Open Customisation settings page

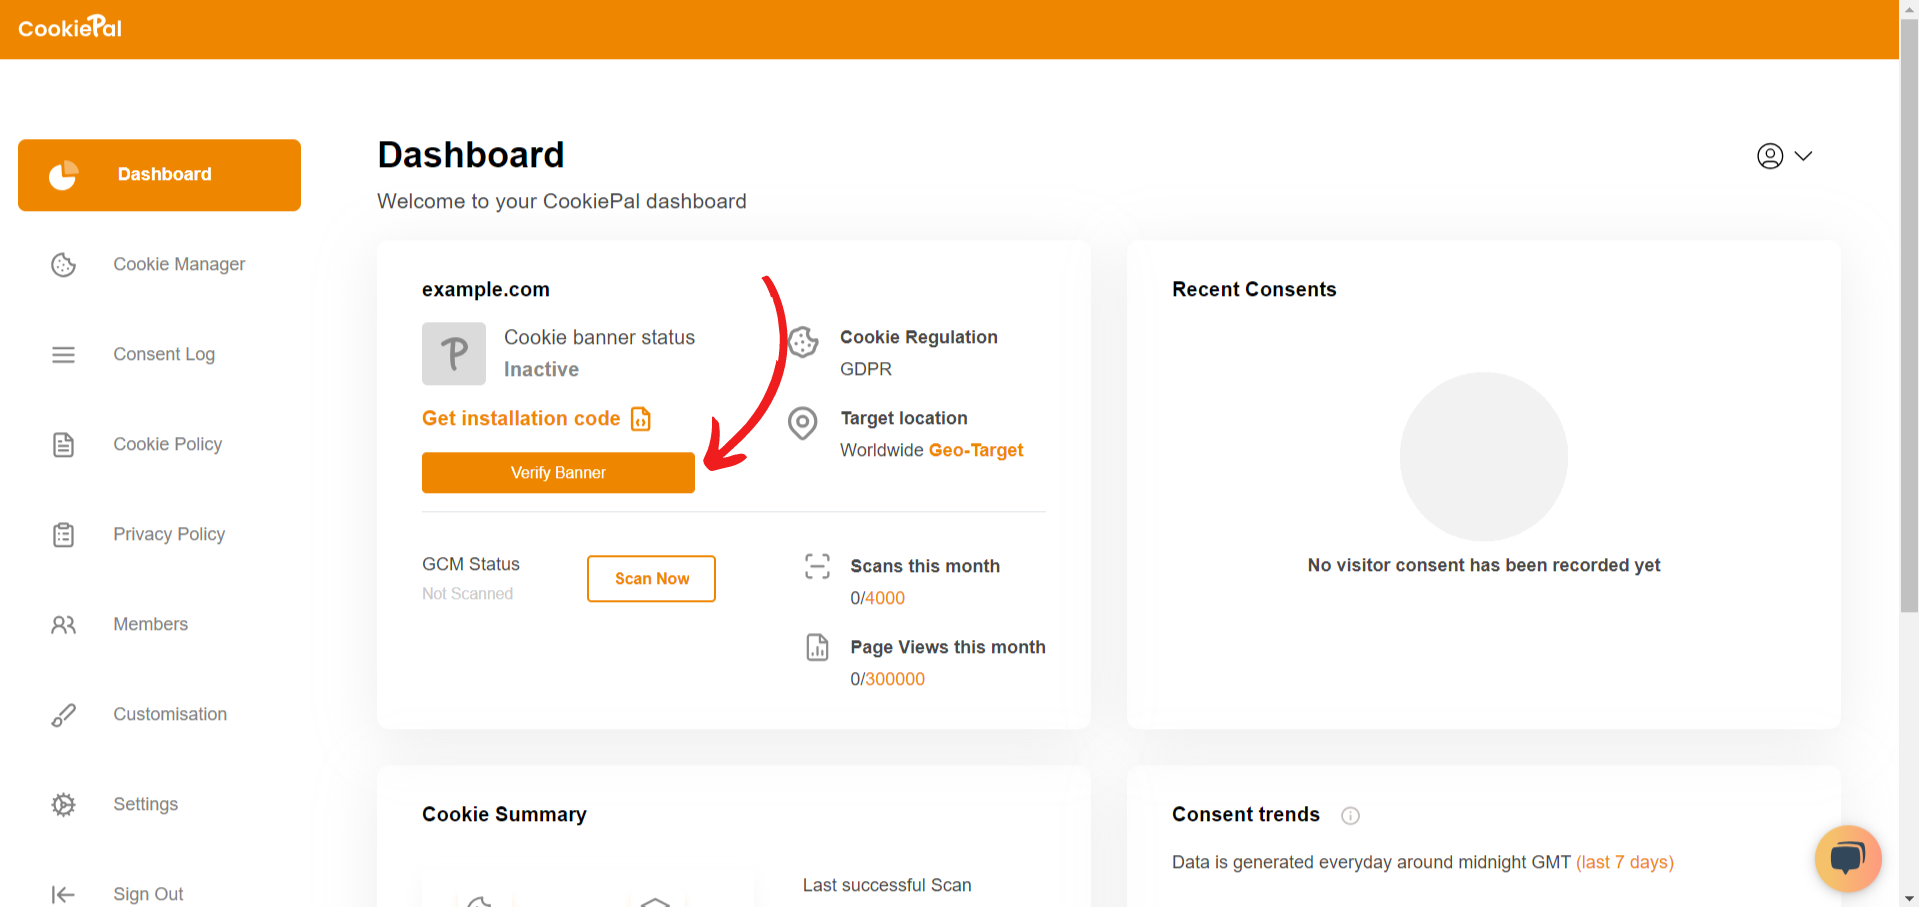[170, 714]
